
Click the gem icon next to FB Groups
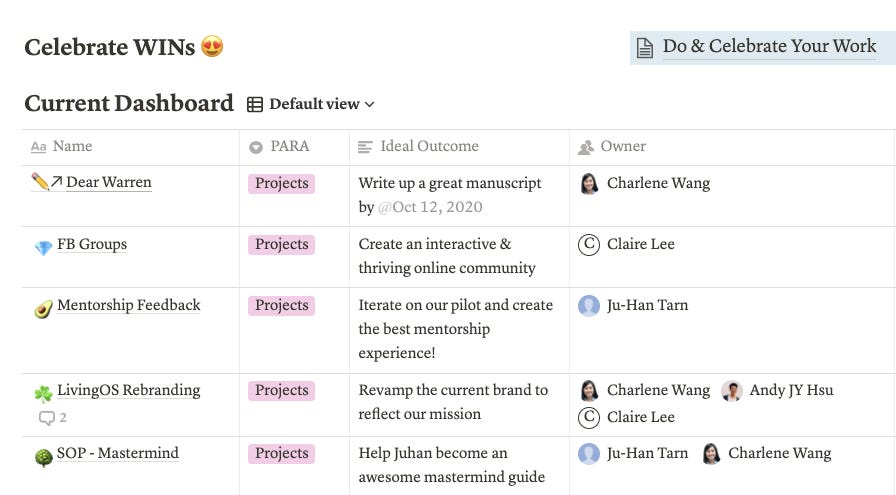pyautogui.click(x=43, y=248)
